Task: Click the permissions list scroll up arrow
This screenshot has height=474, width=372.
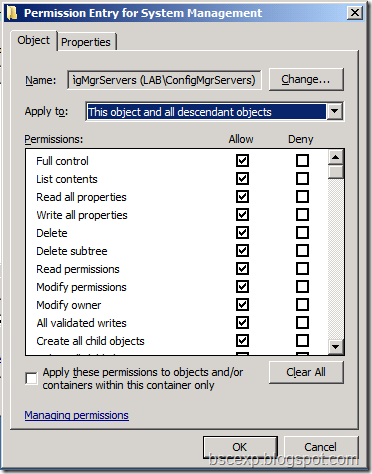Action: [335, 157]
